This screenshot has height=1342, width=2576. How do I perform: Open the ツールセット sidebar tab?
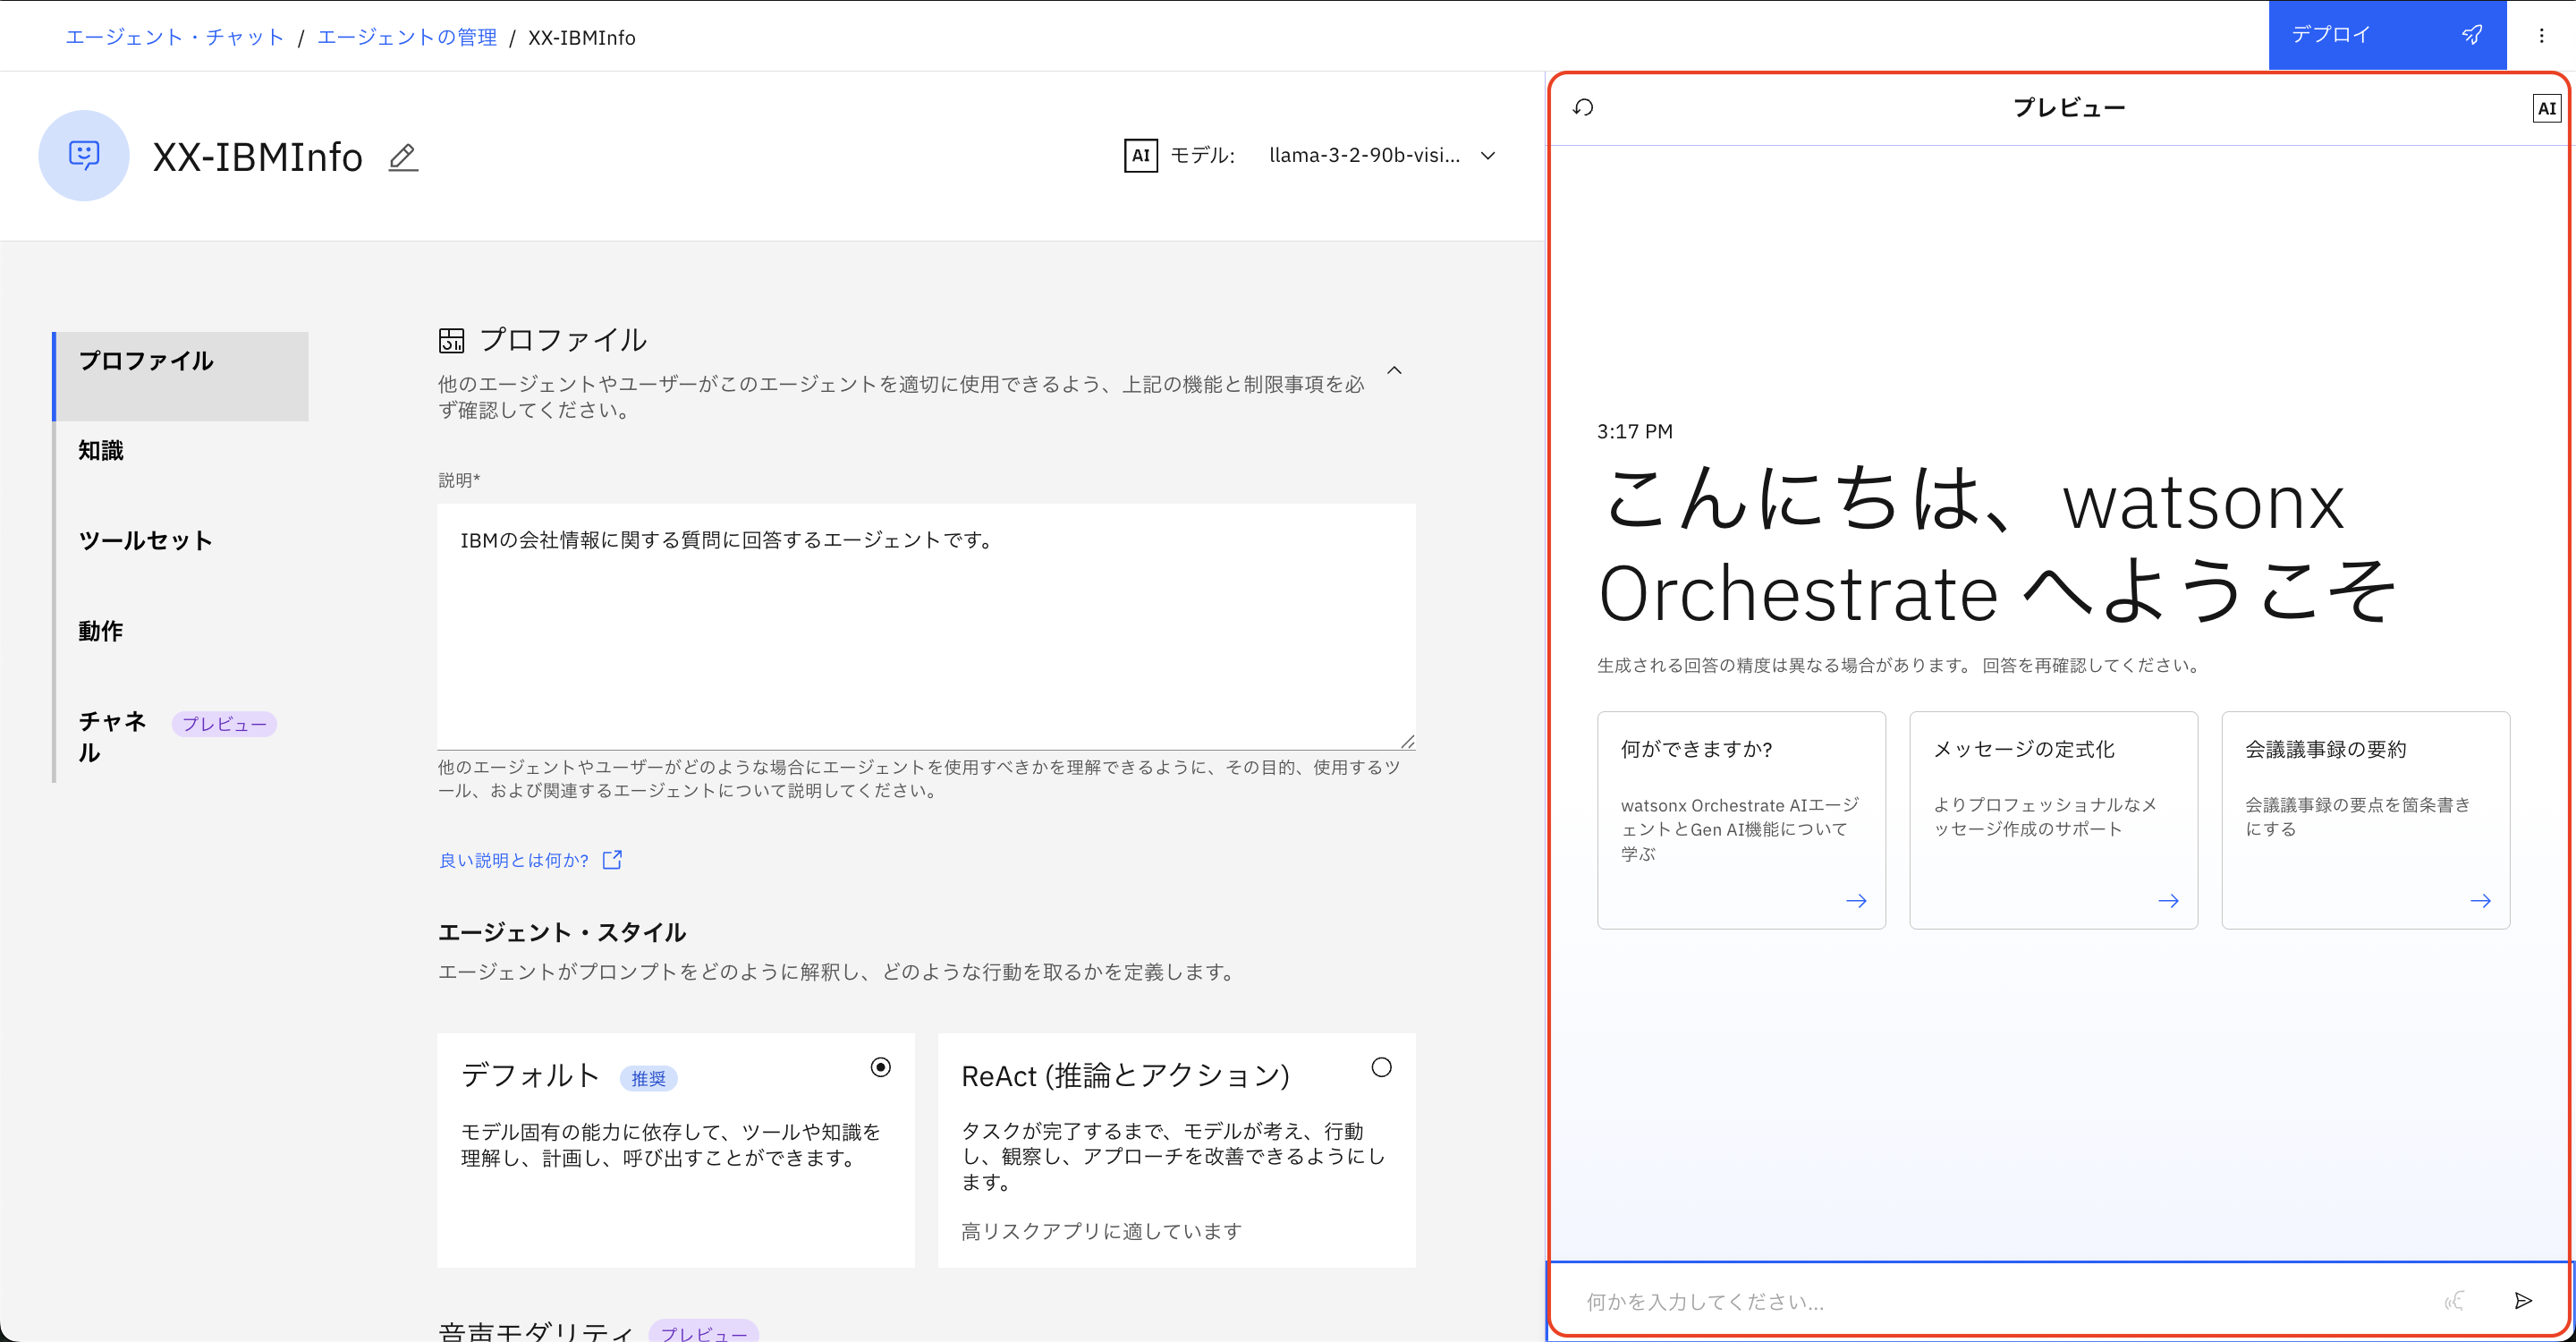click(x=145, y=540)
